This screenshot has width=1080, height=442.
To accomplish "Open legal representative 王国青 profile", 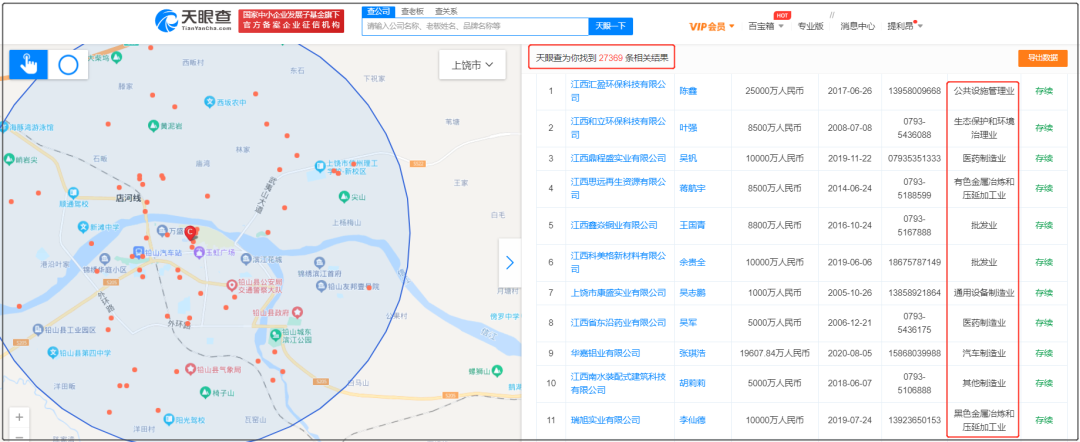I will (x=692, y=225).
